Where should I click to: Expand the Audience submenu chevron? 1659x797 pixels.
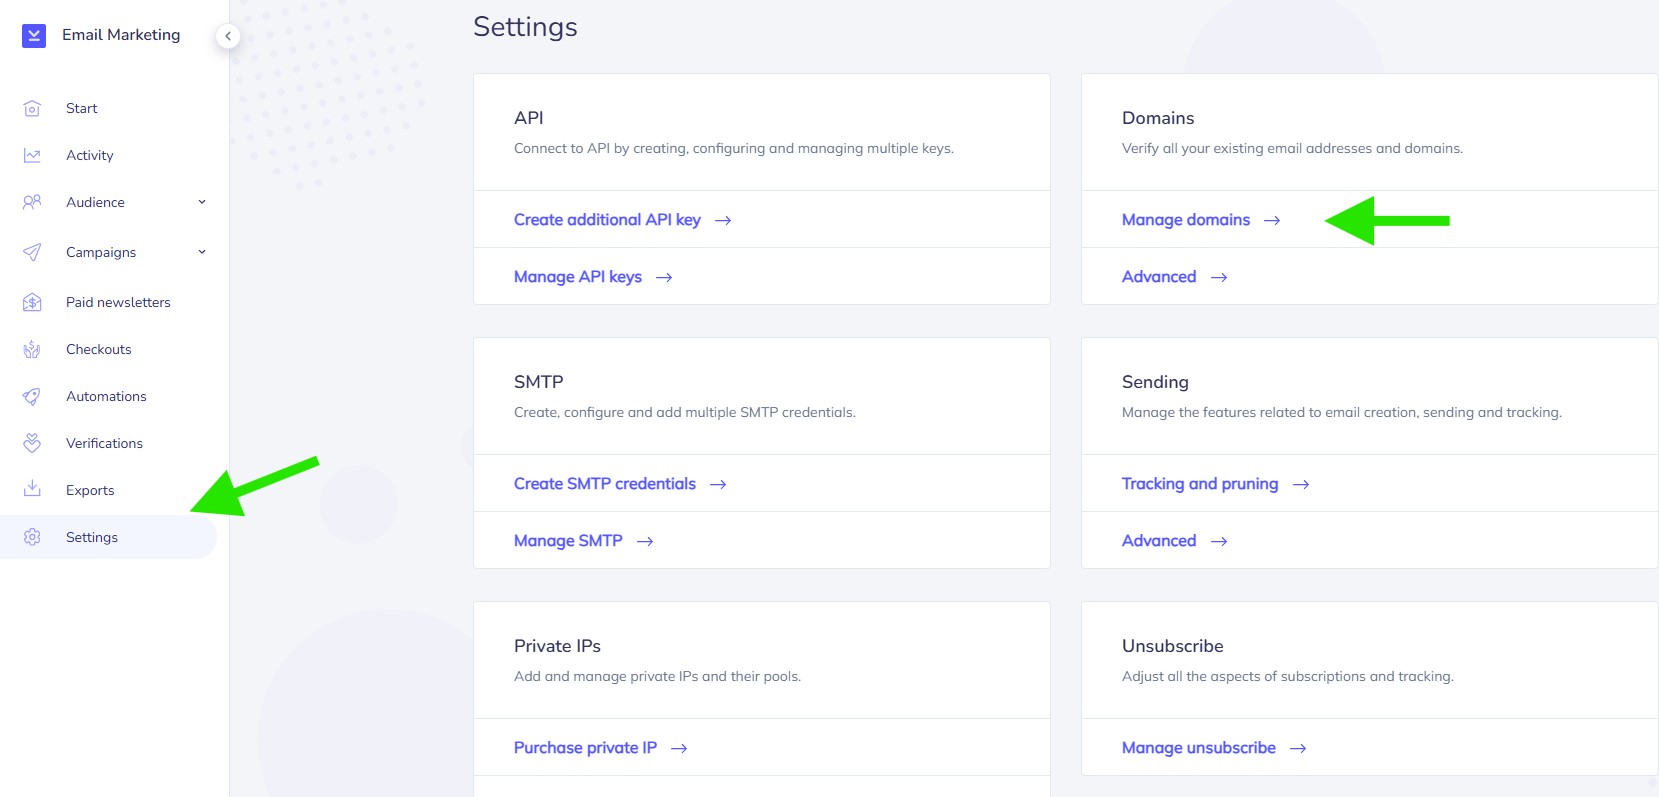[202, 202]
